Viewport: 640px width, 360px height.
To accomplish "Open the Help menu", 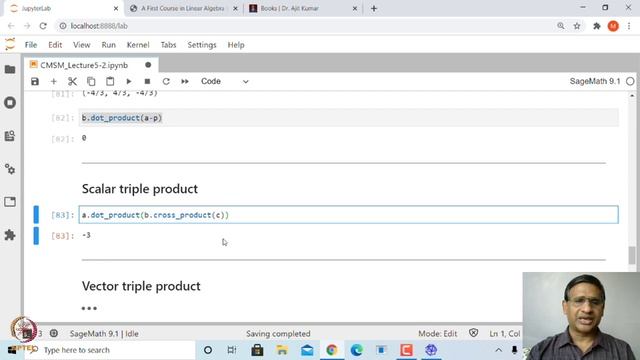I will pos(236,45).
